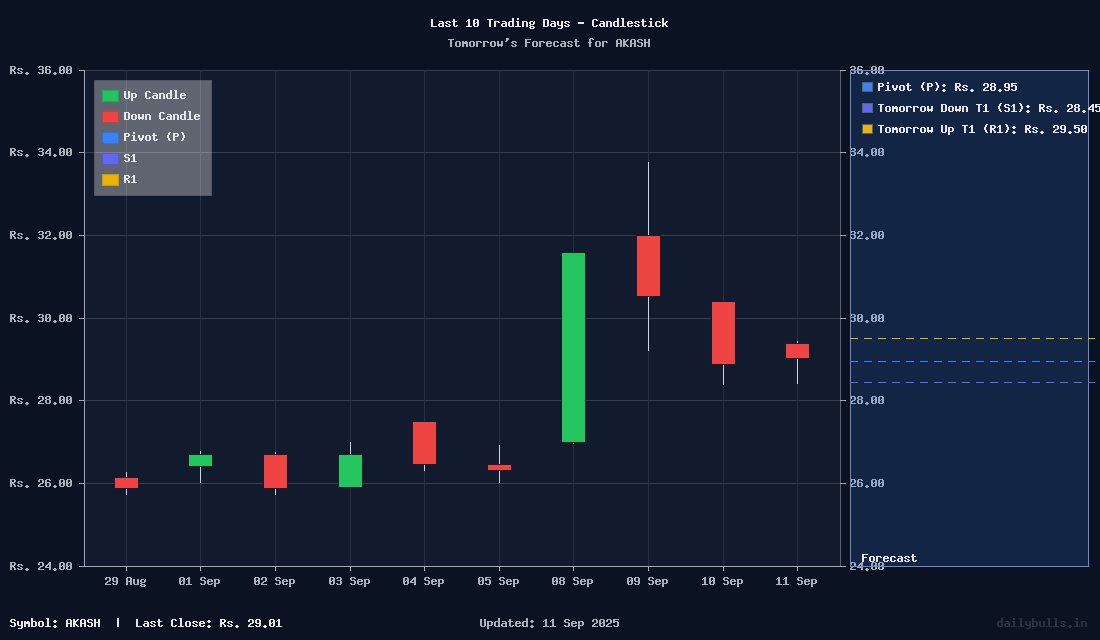Click the '34.00' right axis label
Screen dimensions: 1100x640
(x=867, y=152)
